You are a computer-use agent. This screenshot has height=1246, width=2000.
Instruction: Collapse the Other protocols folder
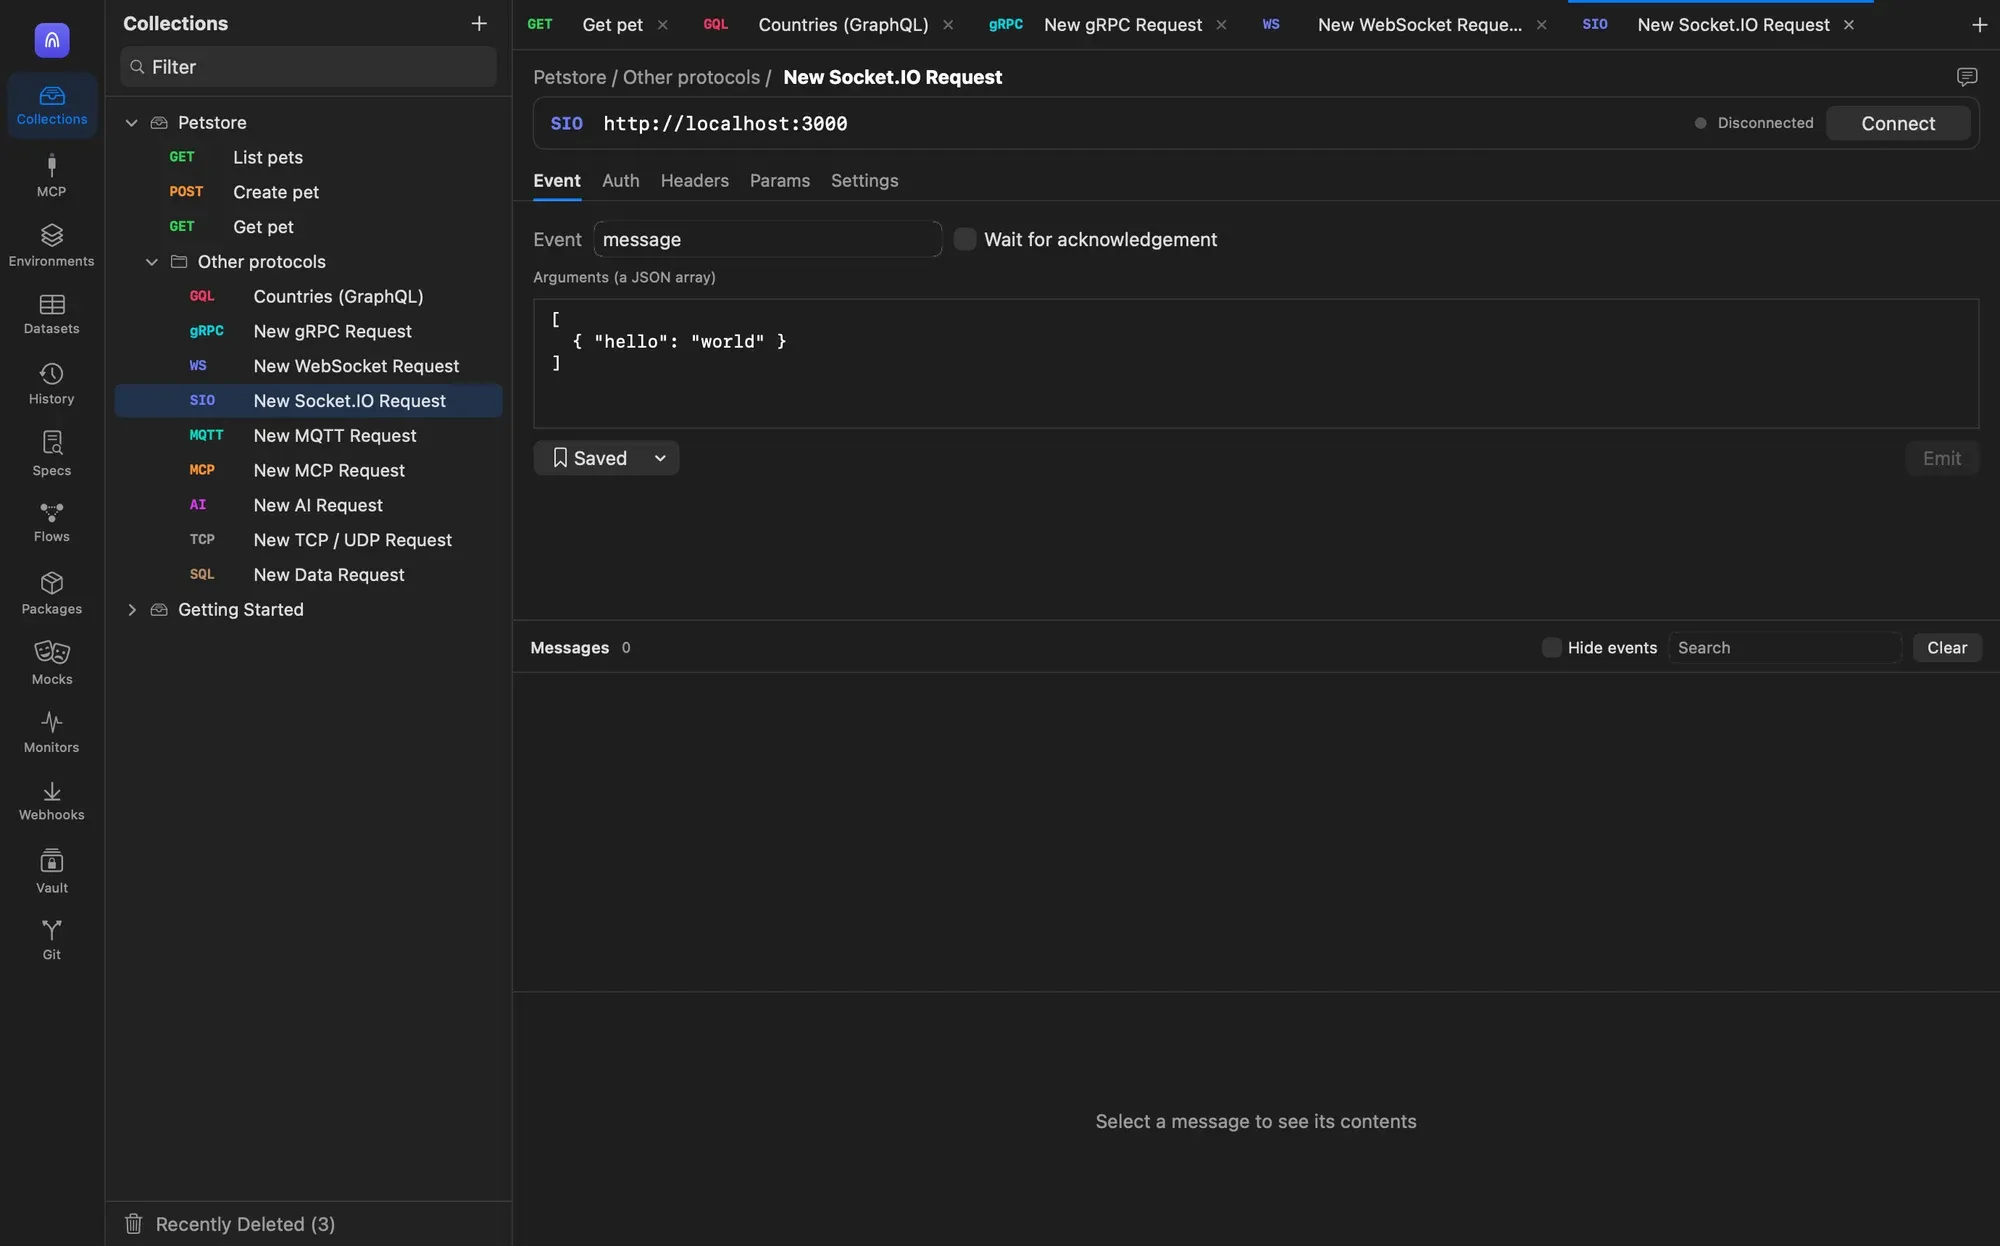point(151,262)
